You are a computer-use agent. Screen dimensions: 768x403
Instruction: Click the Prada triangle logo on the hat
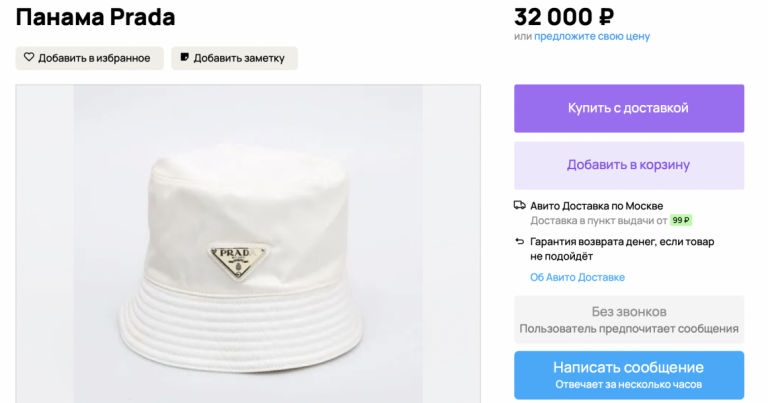tap(239, 261)
